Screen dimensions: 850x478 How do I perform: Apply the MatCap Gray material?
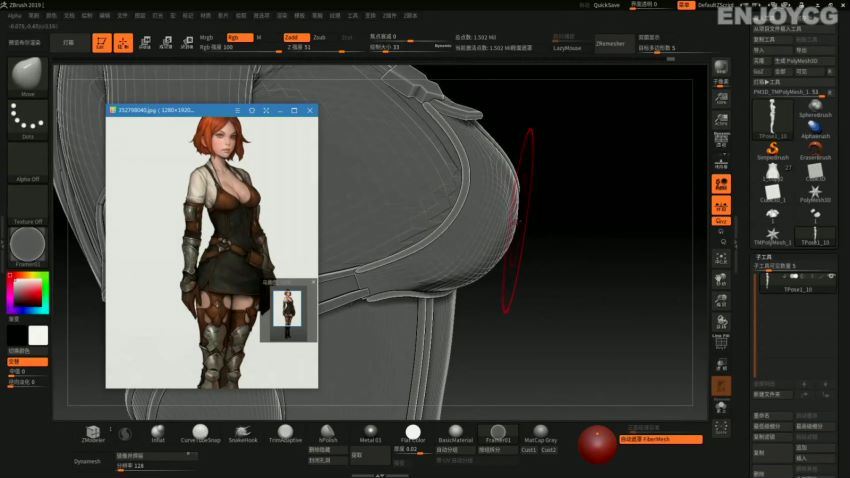(x=540, y=433)
